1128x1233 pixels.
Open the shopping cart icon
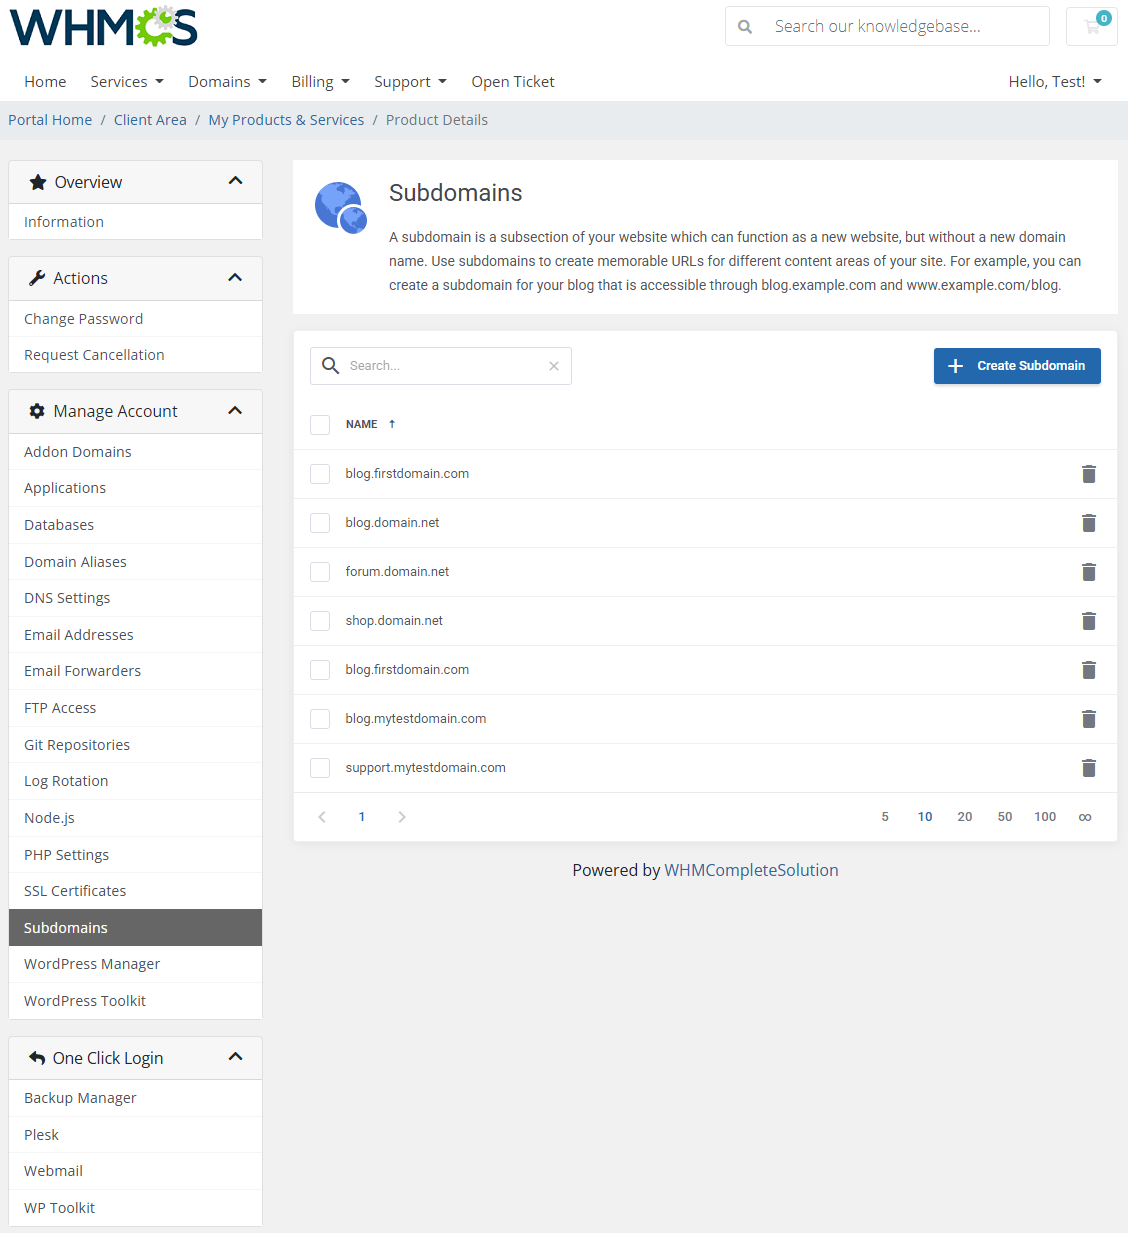point(1091,26)
